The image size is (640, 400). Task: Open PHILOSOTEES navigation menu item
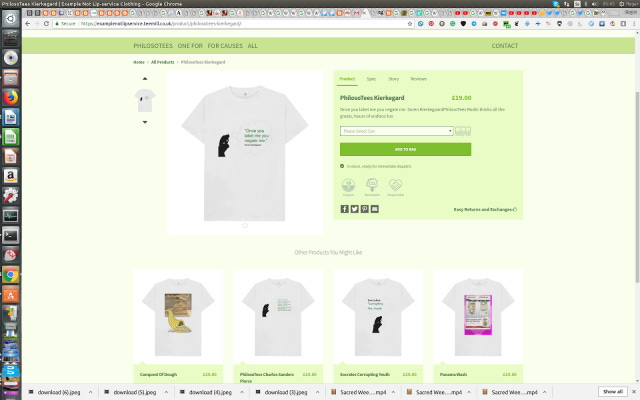click(x=153, y=46)
